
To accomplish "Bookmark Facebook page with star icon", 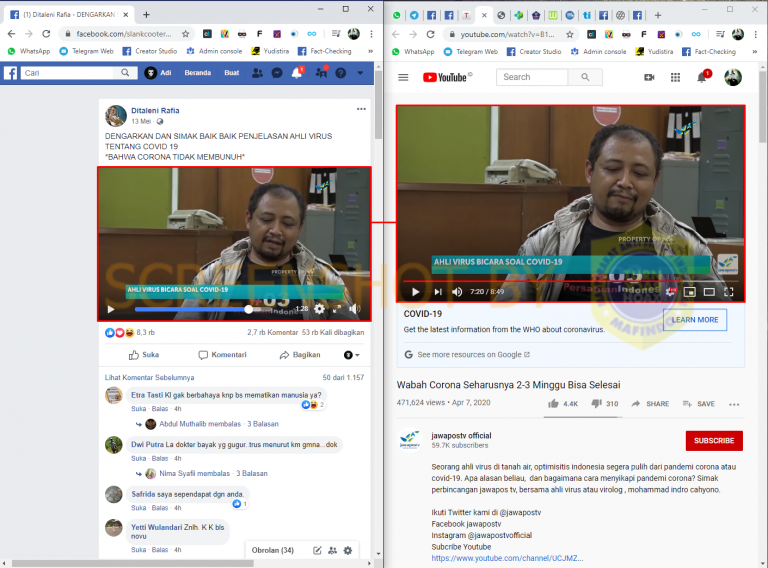I will click(x=185, y=34).
